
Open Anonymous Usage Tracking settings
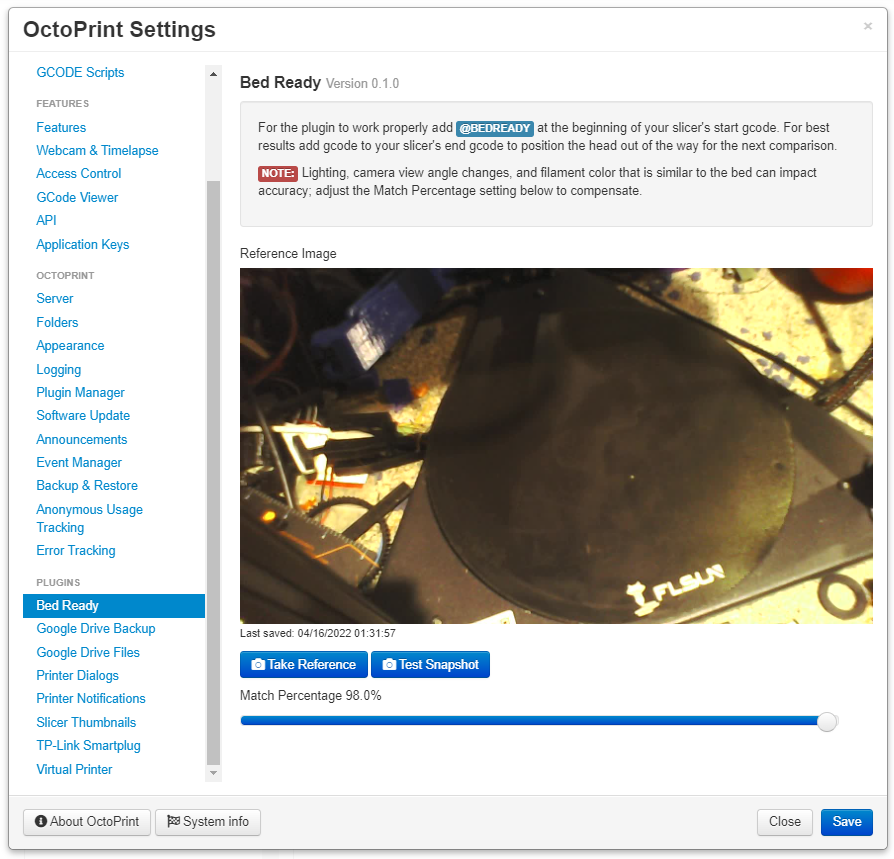pos(90,518)
